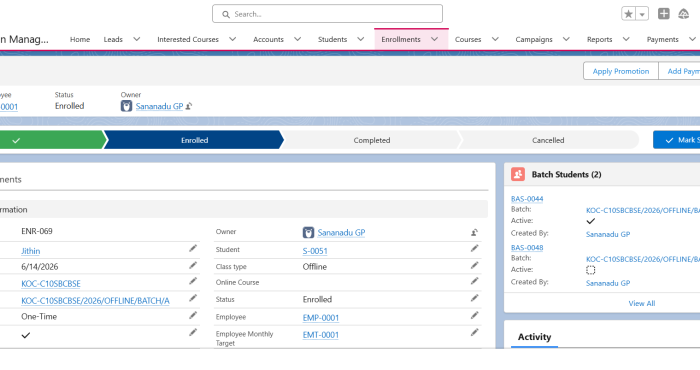Open the Accounts tab

(268, 39)
